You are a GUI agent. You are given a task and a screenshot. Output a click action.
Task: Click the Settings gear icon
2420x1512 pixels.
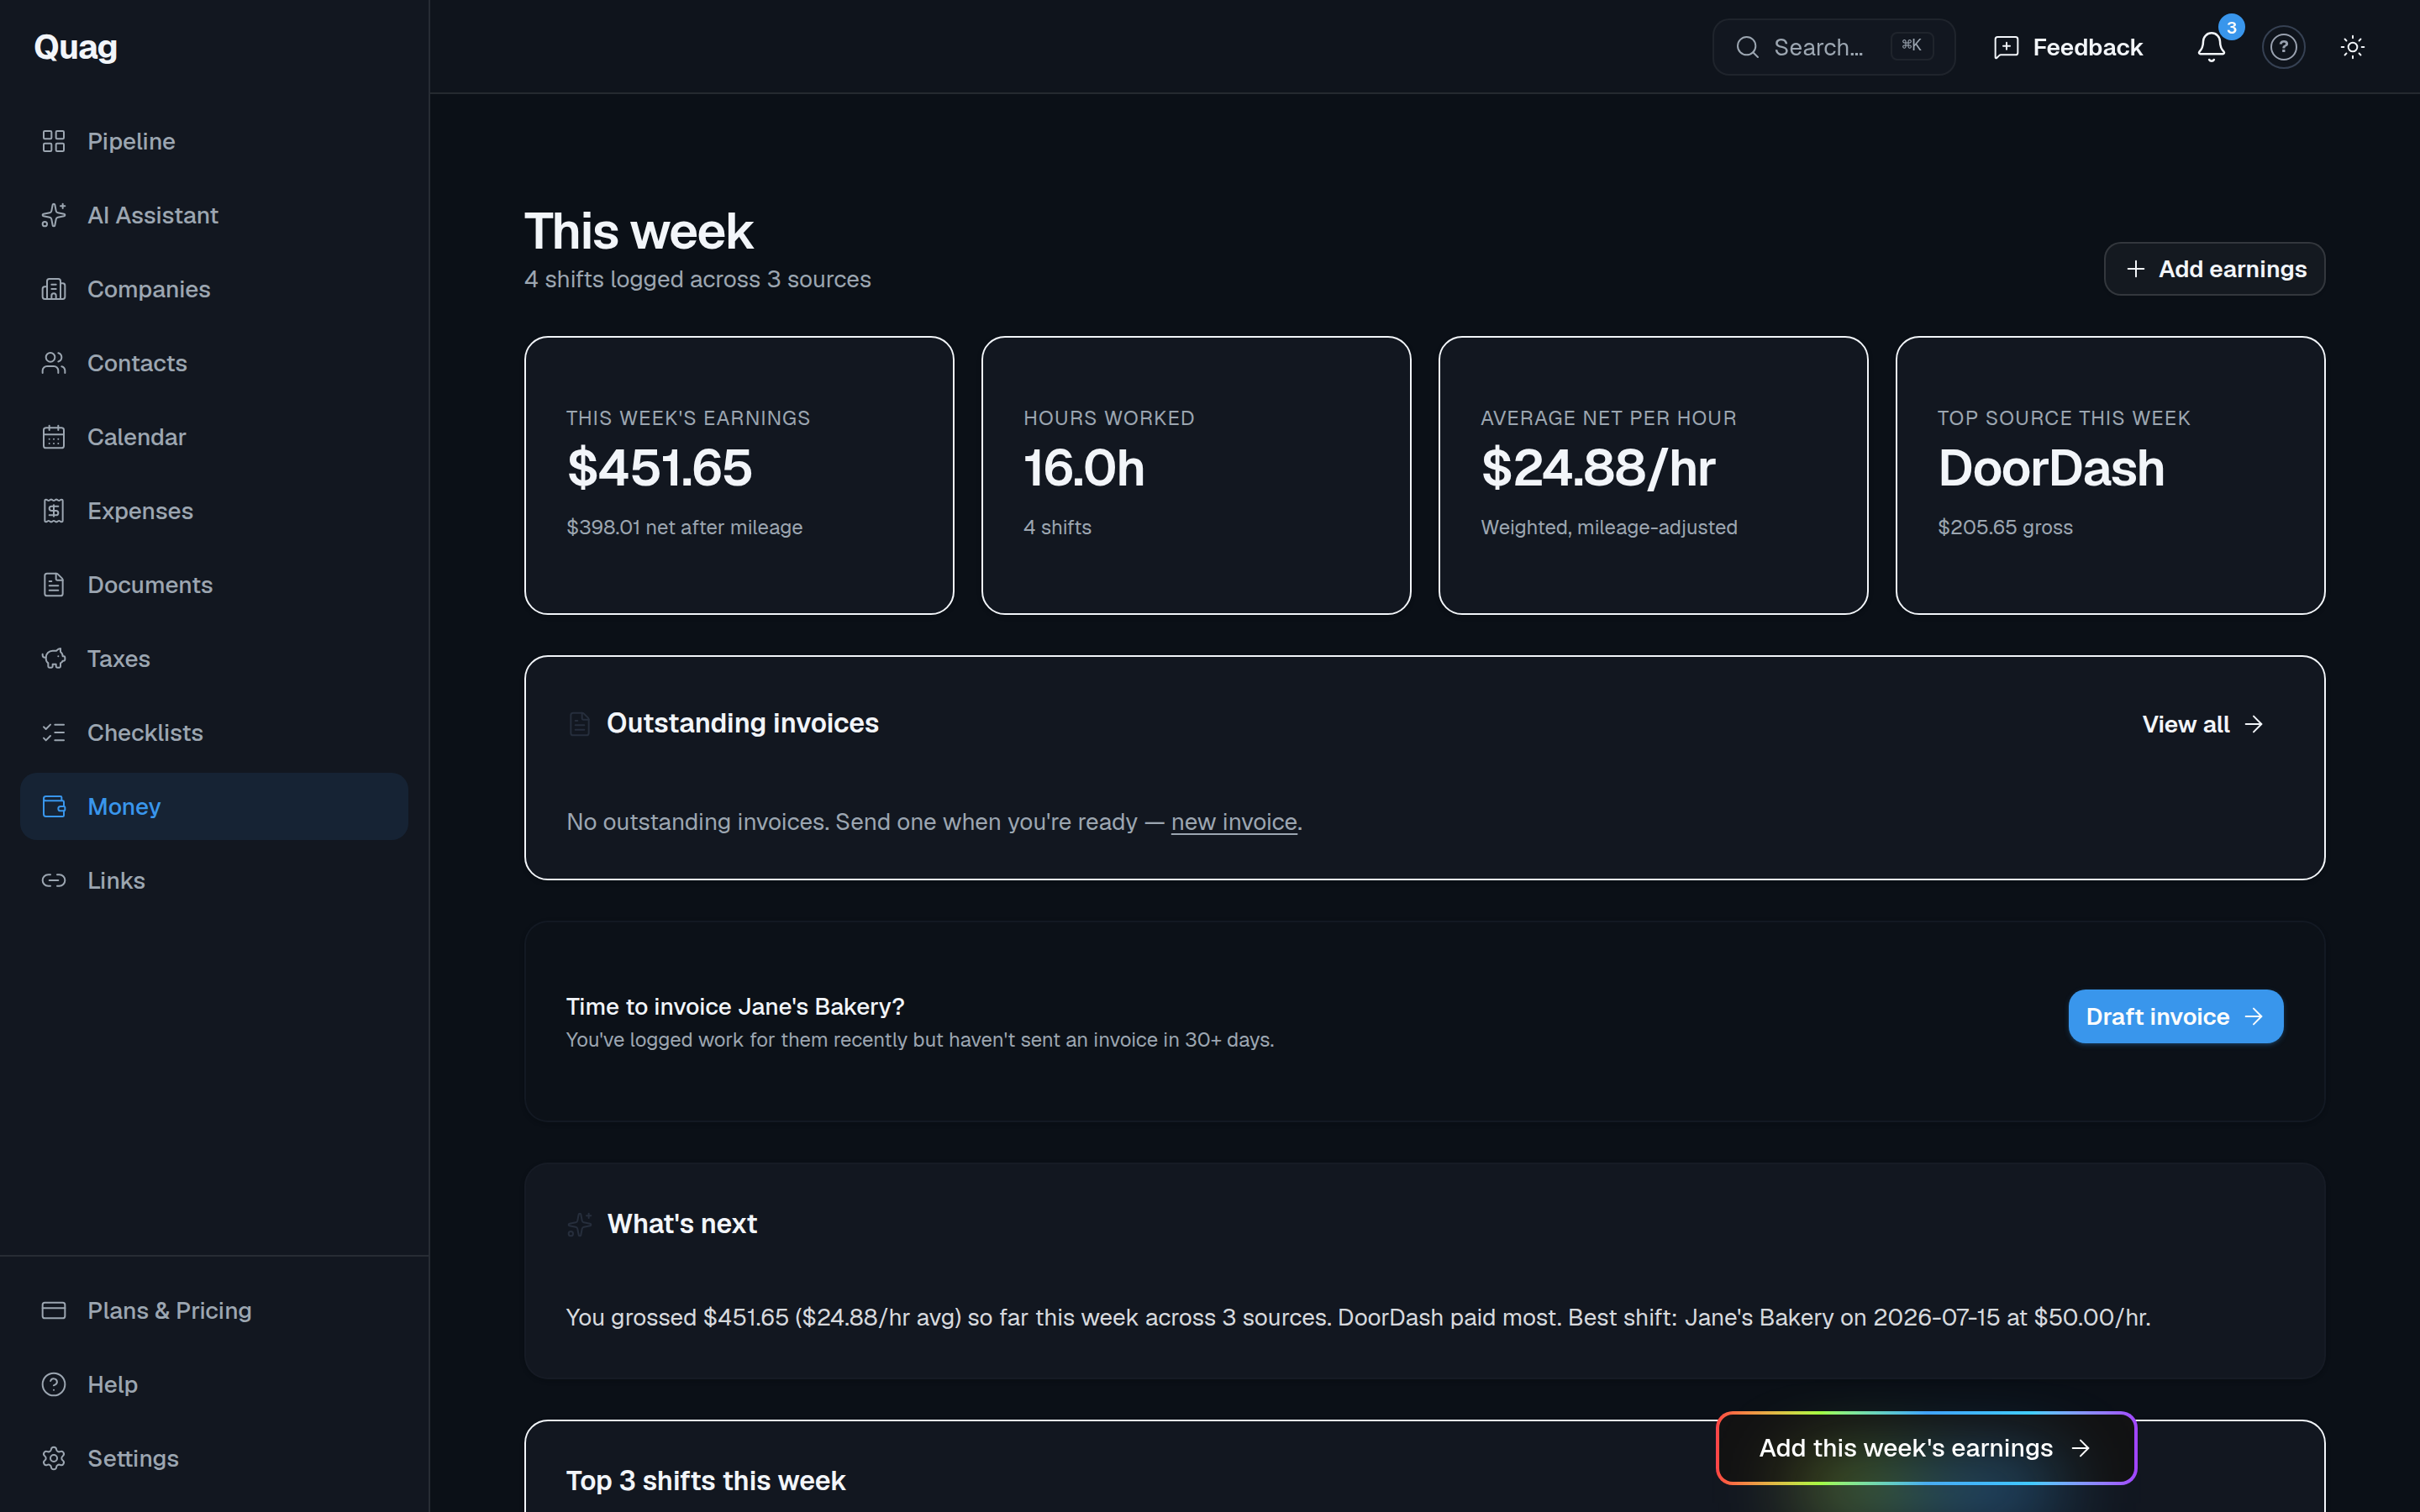click(54, 1459)
